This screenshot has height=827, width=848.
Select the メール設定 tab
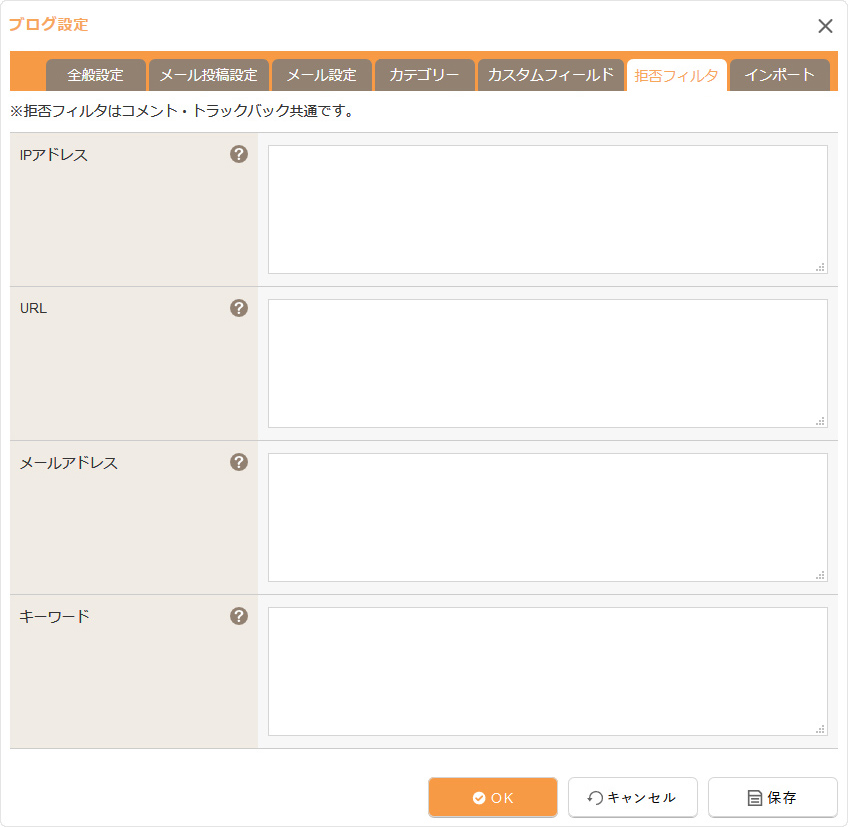pyautogui.click(x=322, y=75)
